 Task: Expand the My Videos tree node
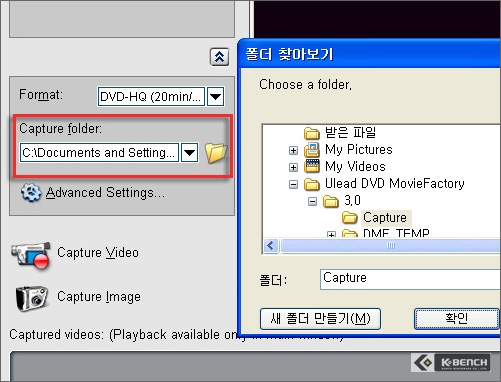[x=293, y=167]
